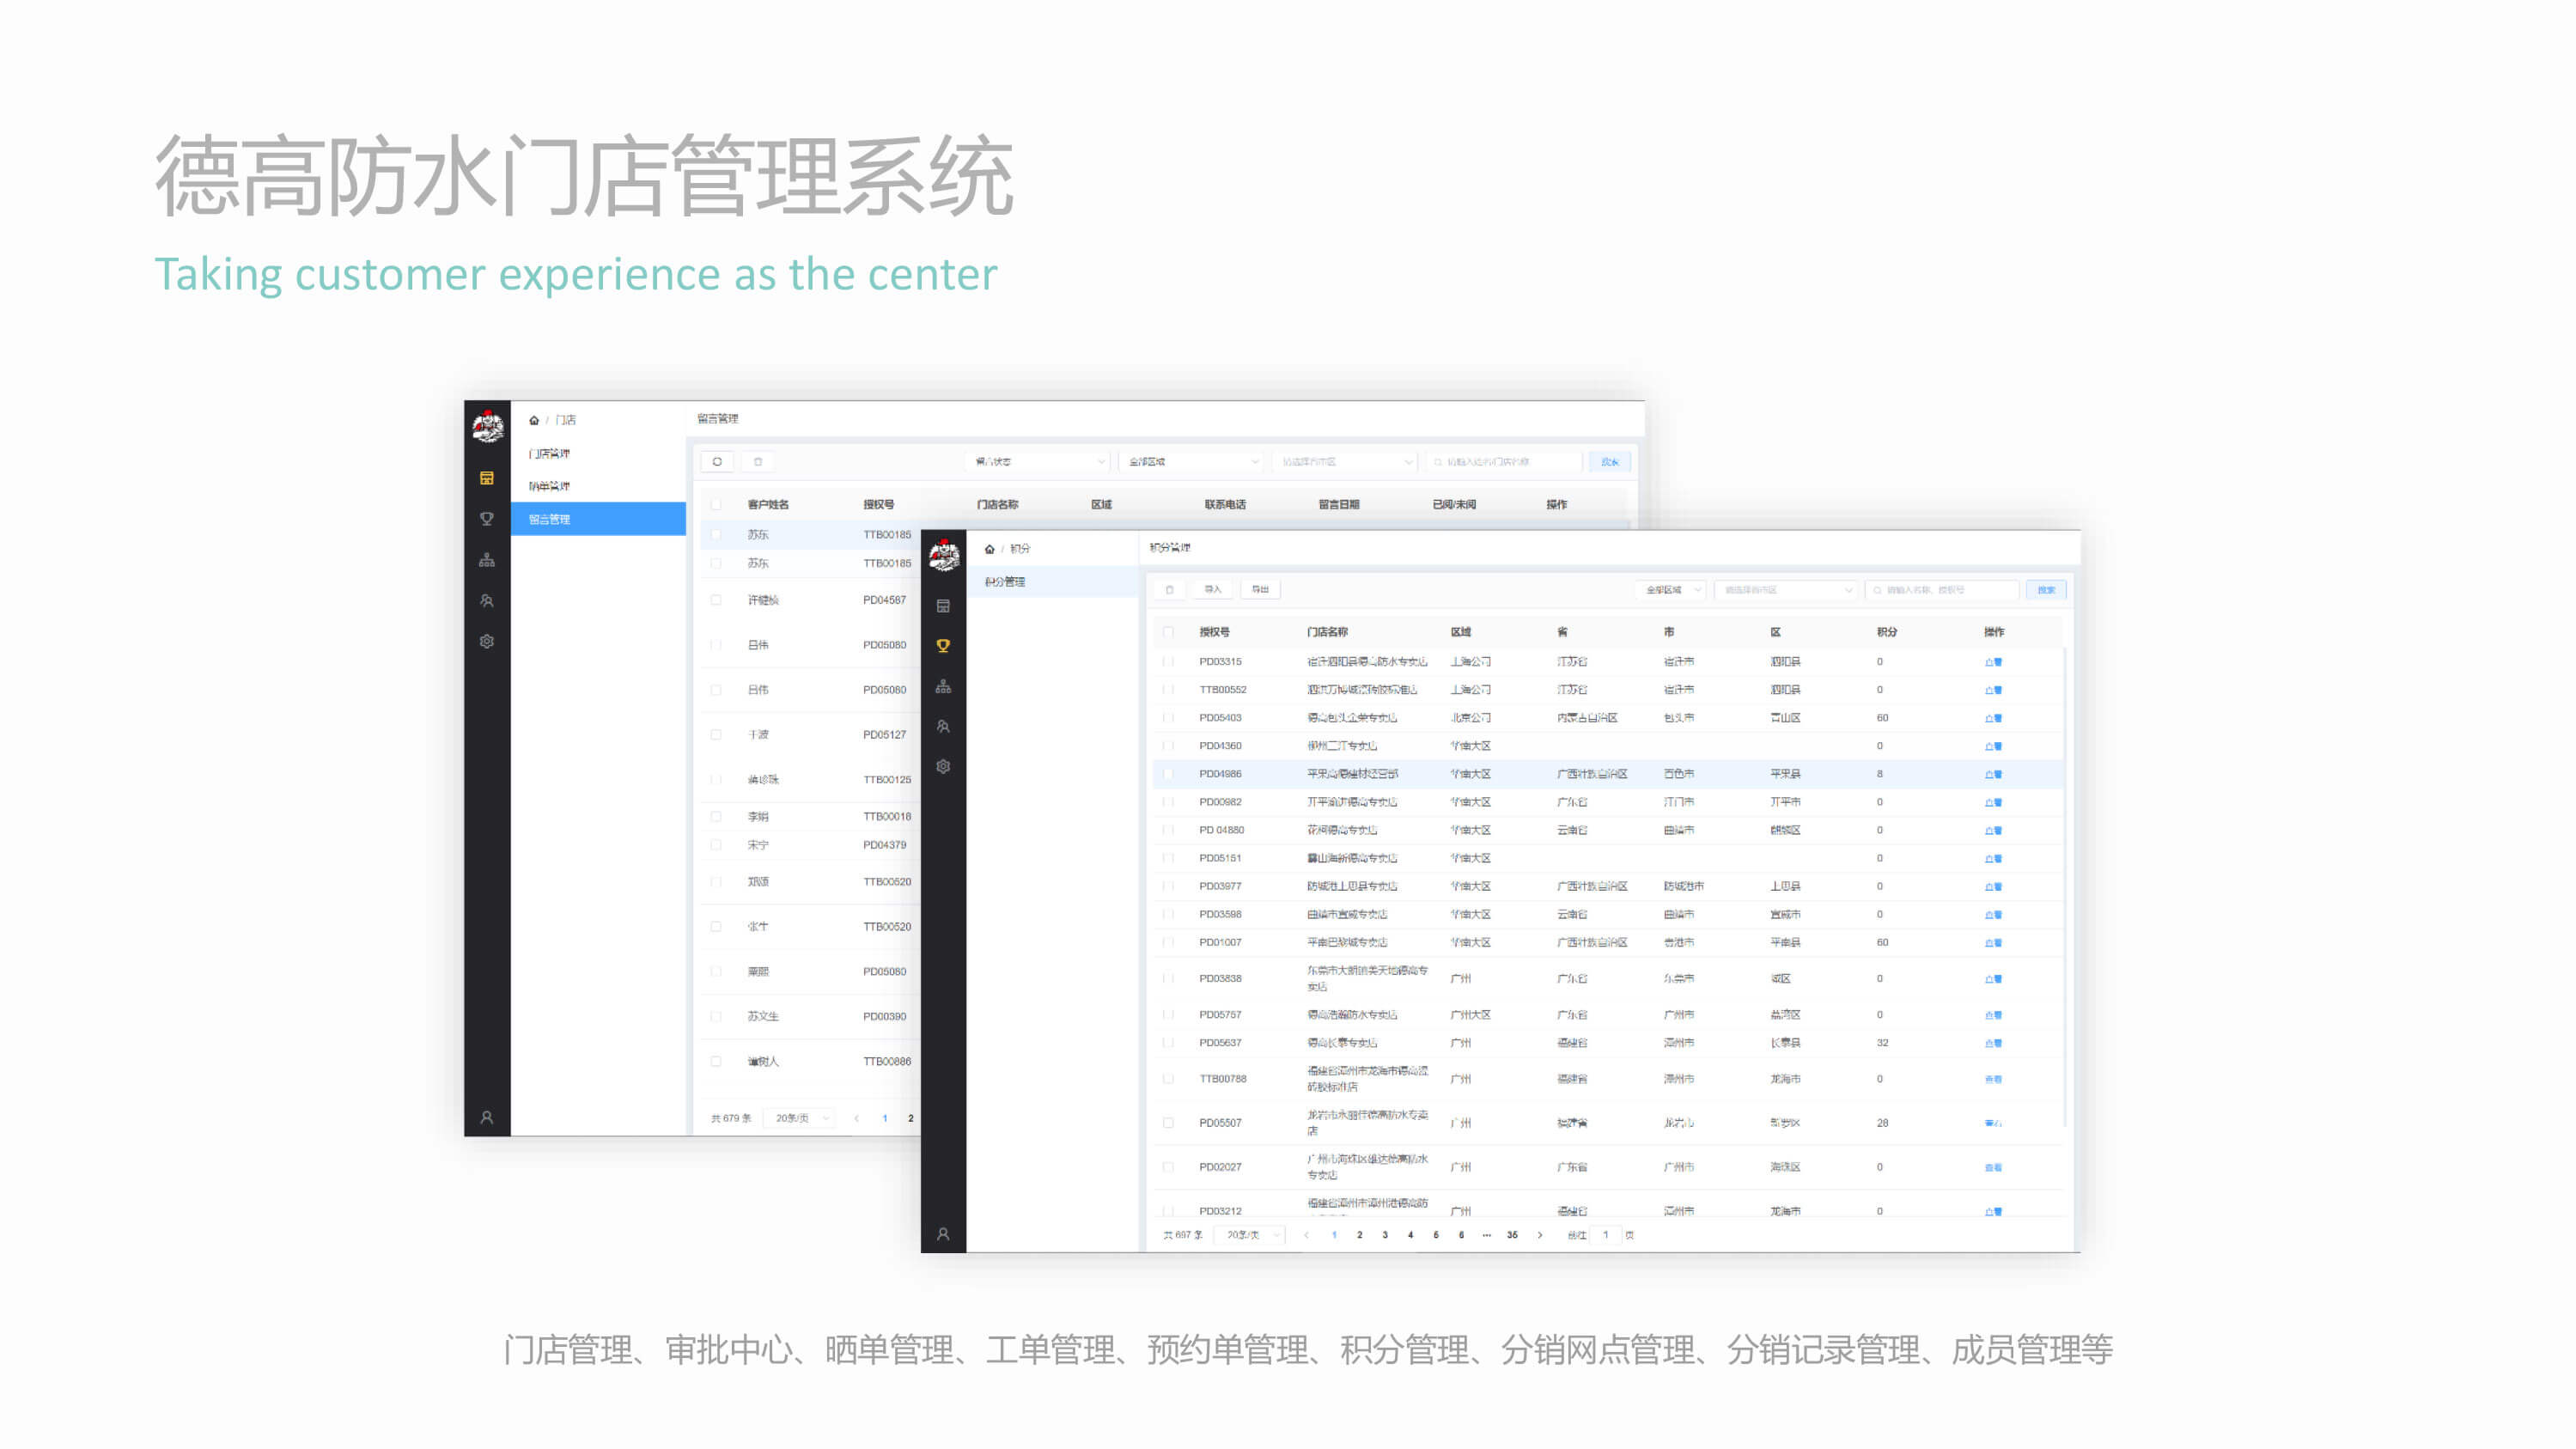Open the status dropdown in the 留言管理 toolbar

[x=1038, y=462]
